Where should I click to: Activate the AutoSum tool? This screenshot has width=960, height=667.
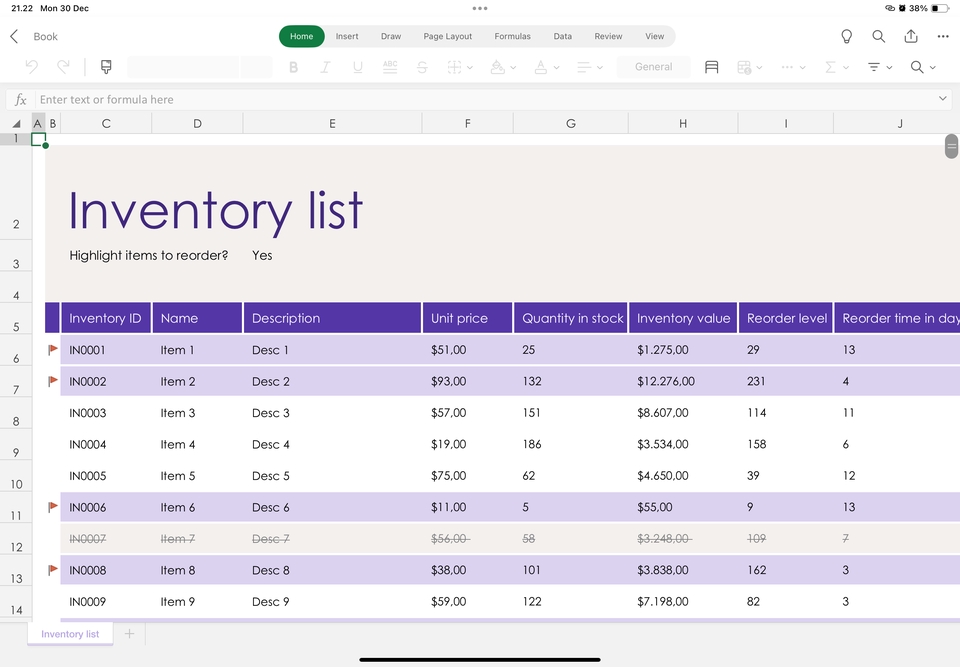830,67
